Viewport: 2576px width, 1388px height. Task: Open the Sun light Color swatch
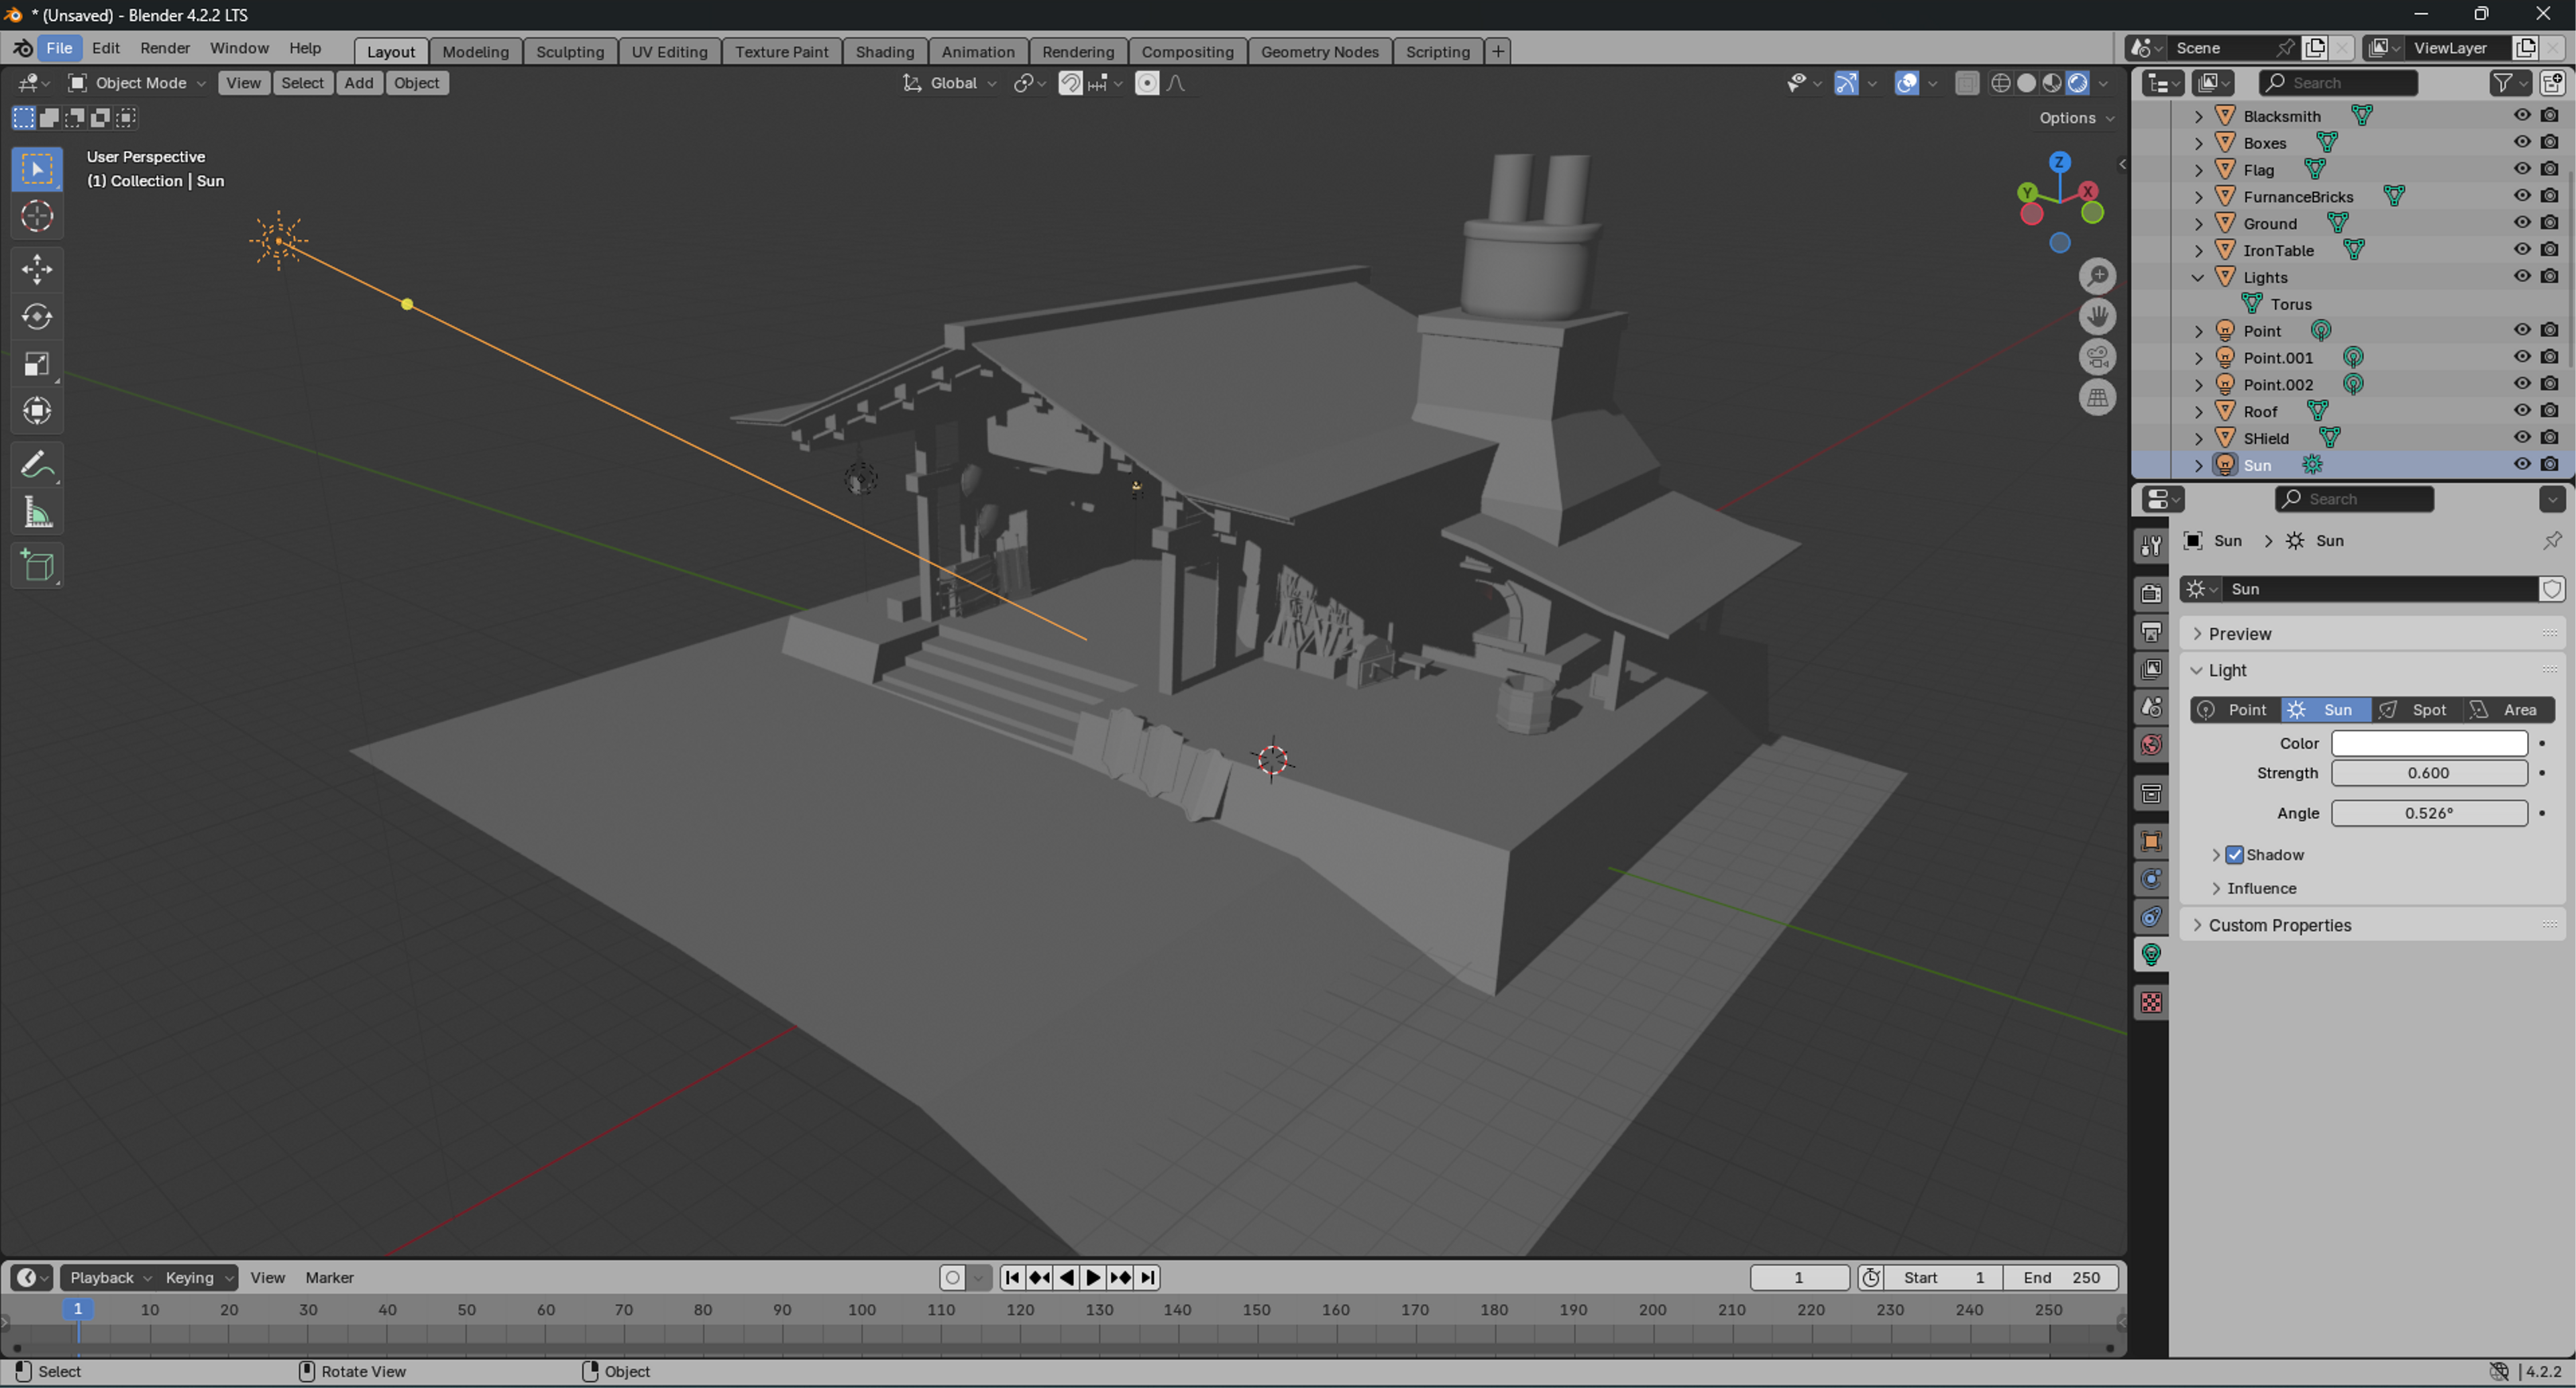click(2429, 743)
